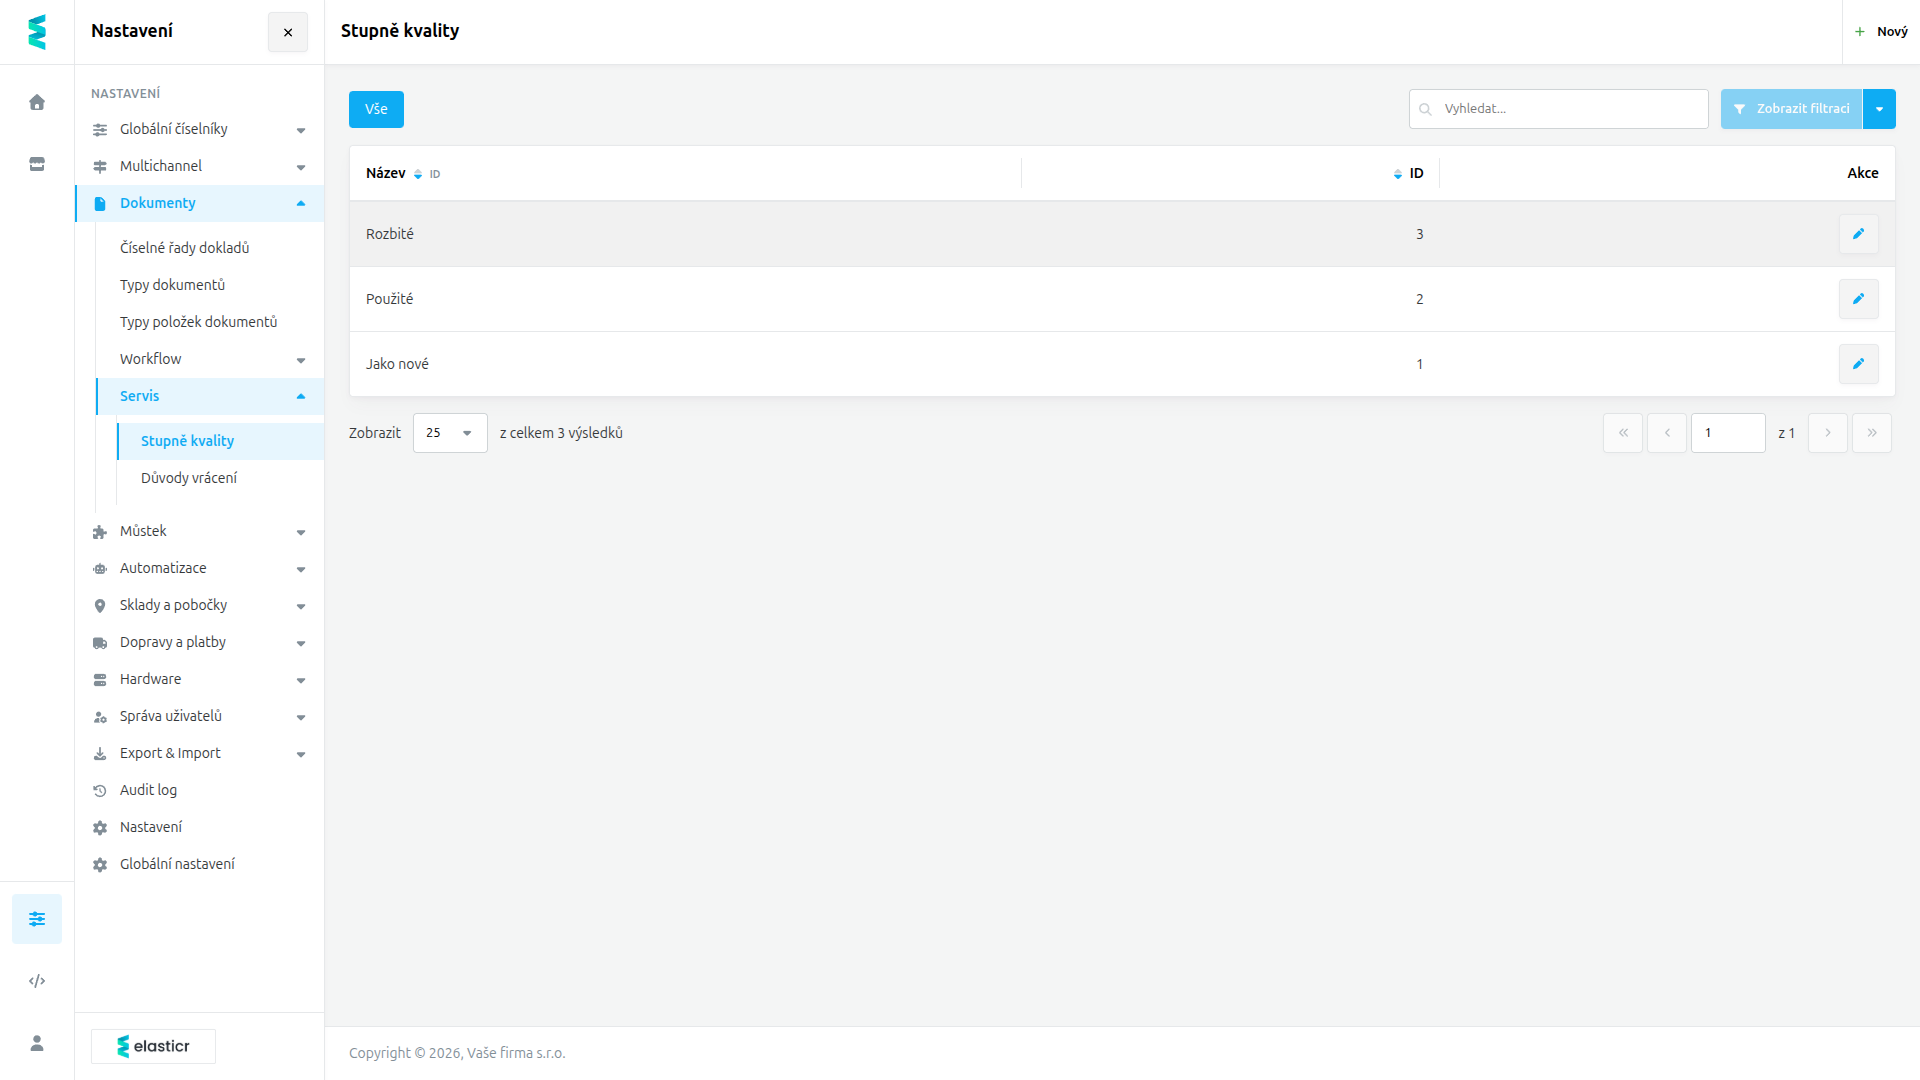The width and height of the screenshot is (1920, 1080).
Task: Click the small ID label beside Název
Action: [x=435, y=174]
